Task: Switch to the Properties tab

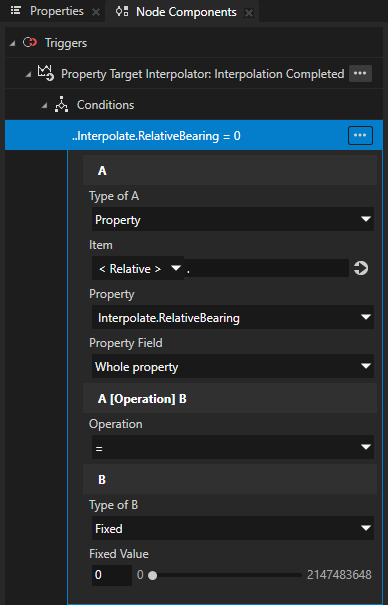Action: [56, 11]
